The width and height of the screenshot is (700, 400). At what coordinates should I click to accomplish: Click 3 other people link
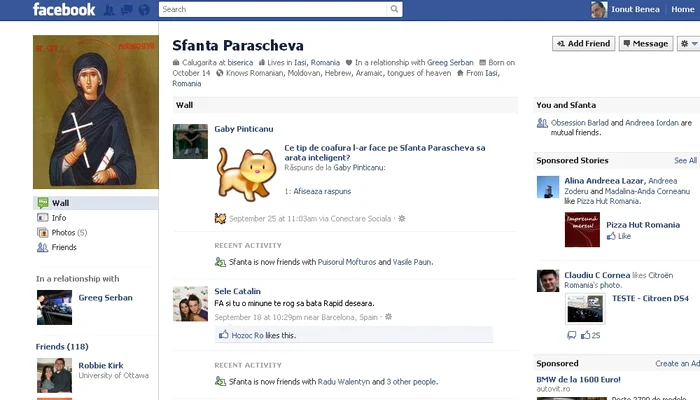tap(411, 382)
